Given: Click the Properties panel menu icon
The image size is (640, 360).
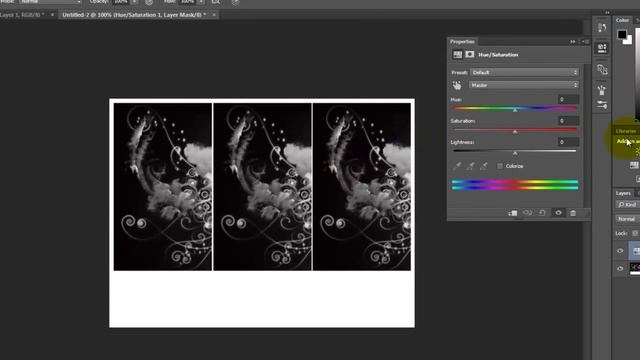Looking at the screenshot, I should 585,42.
